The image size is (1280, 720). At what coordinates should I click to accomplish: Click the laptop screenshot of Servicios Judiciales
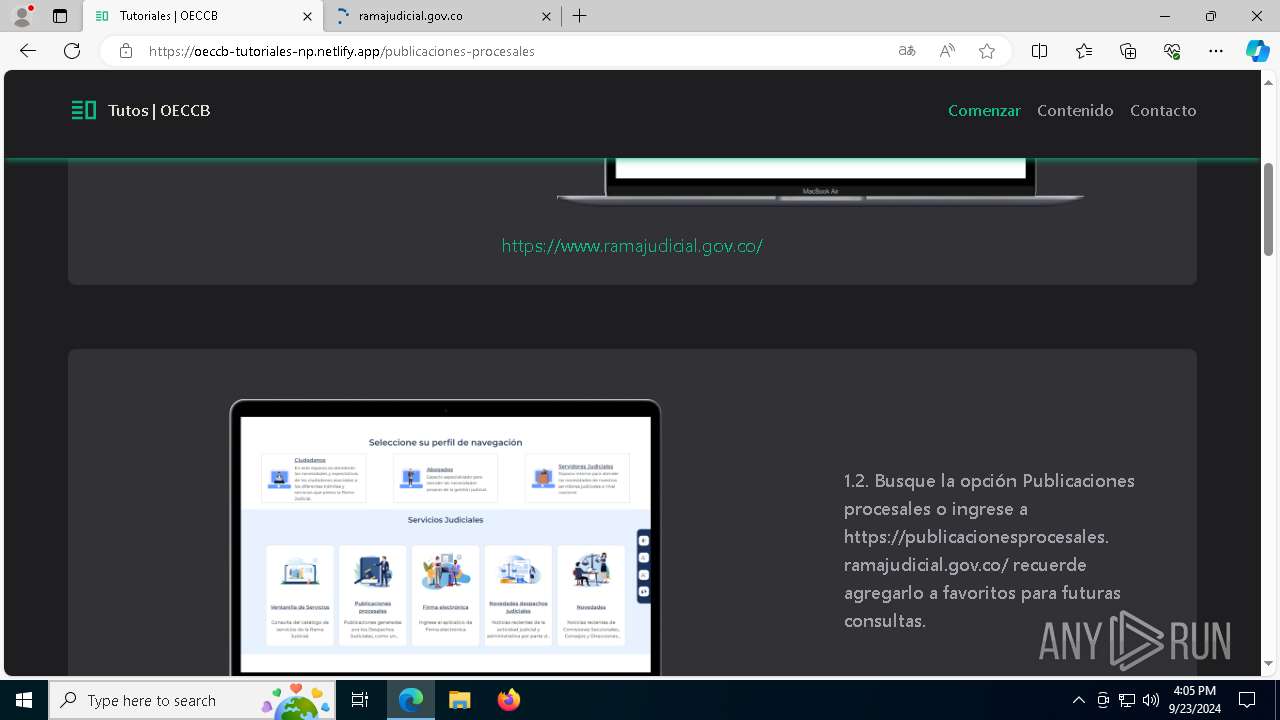point(446,538)
